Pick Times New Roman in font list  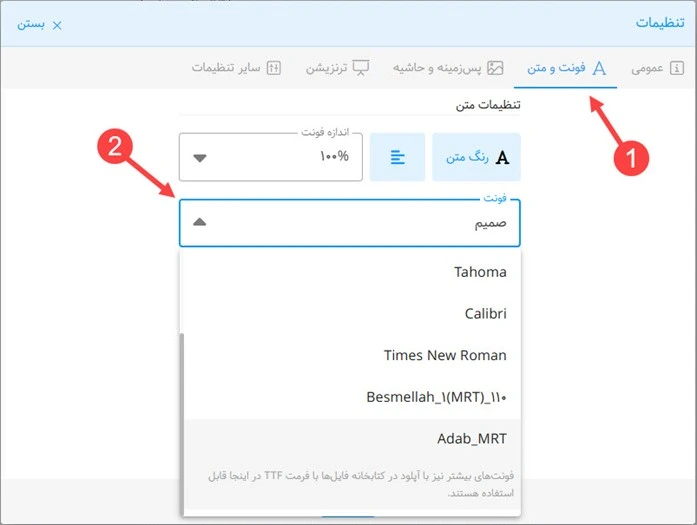pos(445,355)
